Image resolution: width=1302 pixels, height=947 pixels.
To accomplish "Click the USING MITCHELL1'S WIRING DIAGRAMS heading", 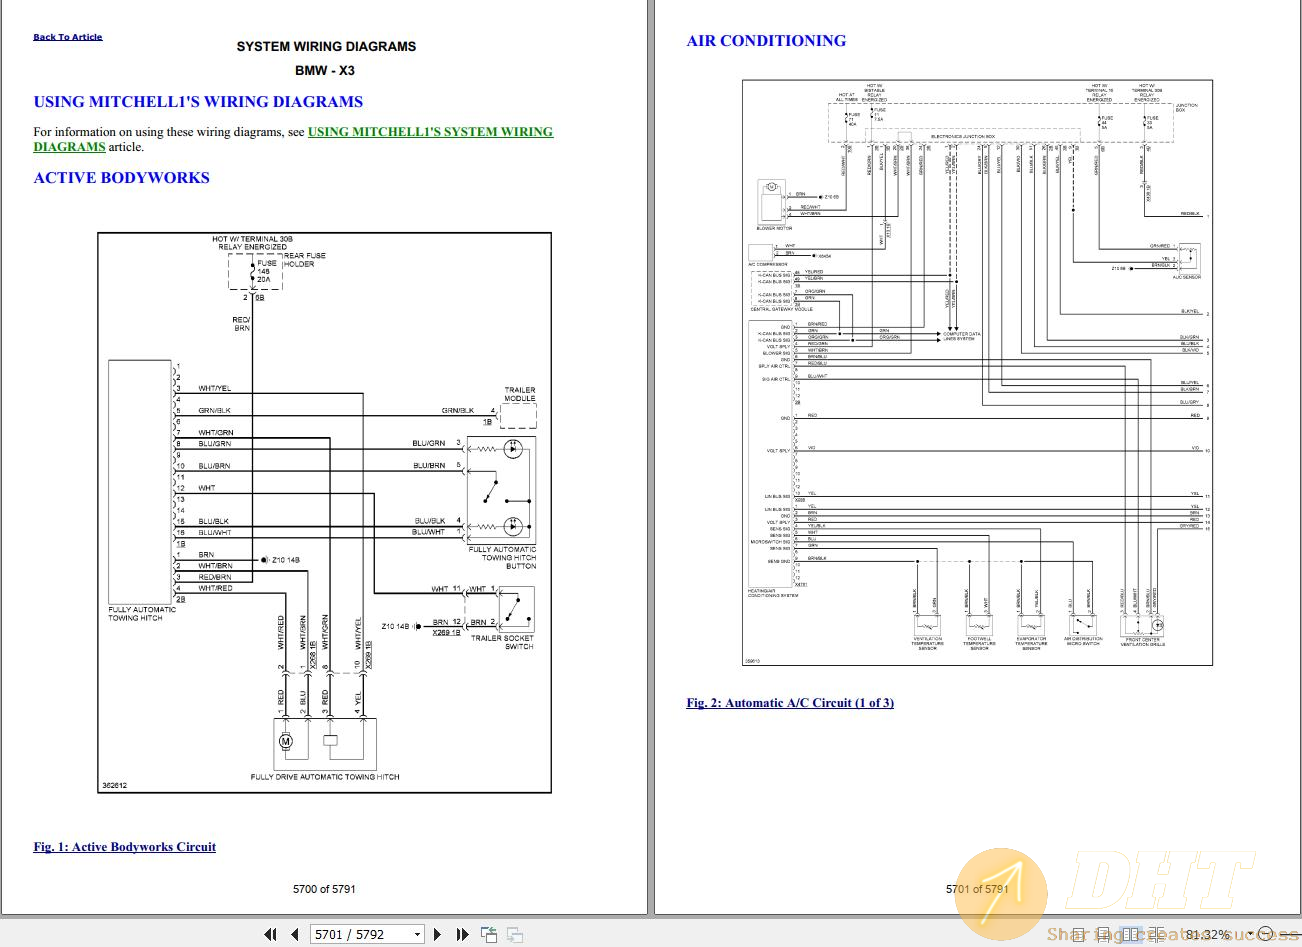I will [198, 102].
